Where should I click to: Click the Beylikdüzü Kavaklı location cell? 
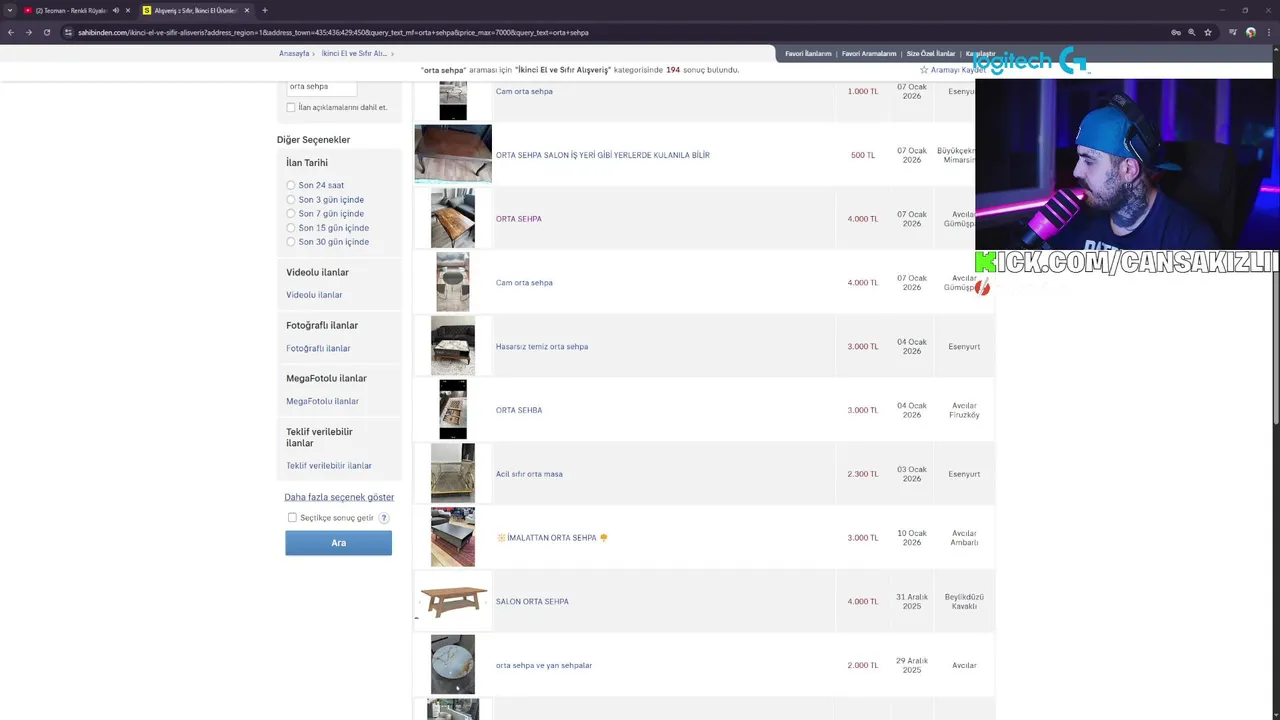pyautogui.click(x=964, y=601)
